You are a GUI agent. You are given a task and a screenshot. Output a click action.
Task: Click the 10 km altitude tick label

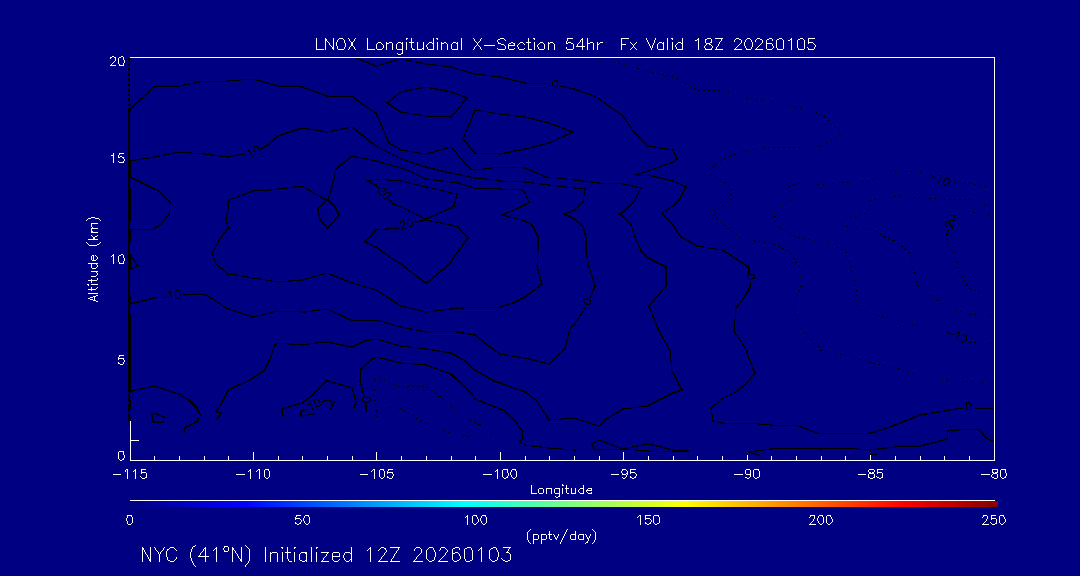coord(116,259)
